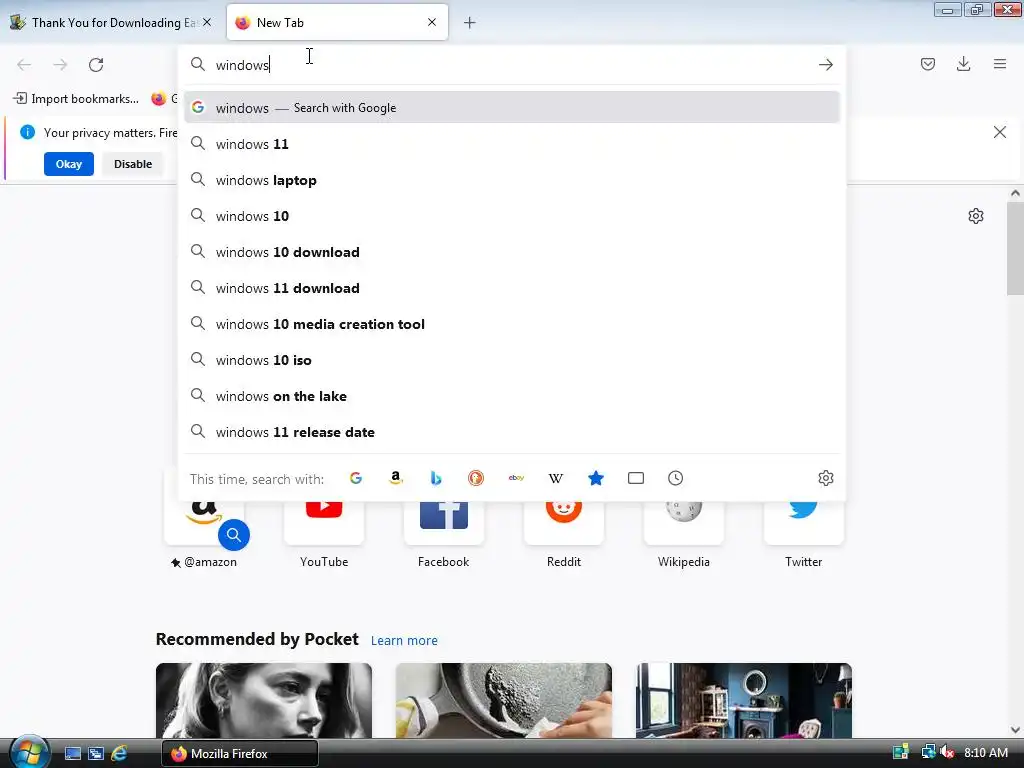Choose the 'windows laptop' suggestion
Image resolution: width=1024 pixels, height=768 pixels.
pos(511,180)
